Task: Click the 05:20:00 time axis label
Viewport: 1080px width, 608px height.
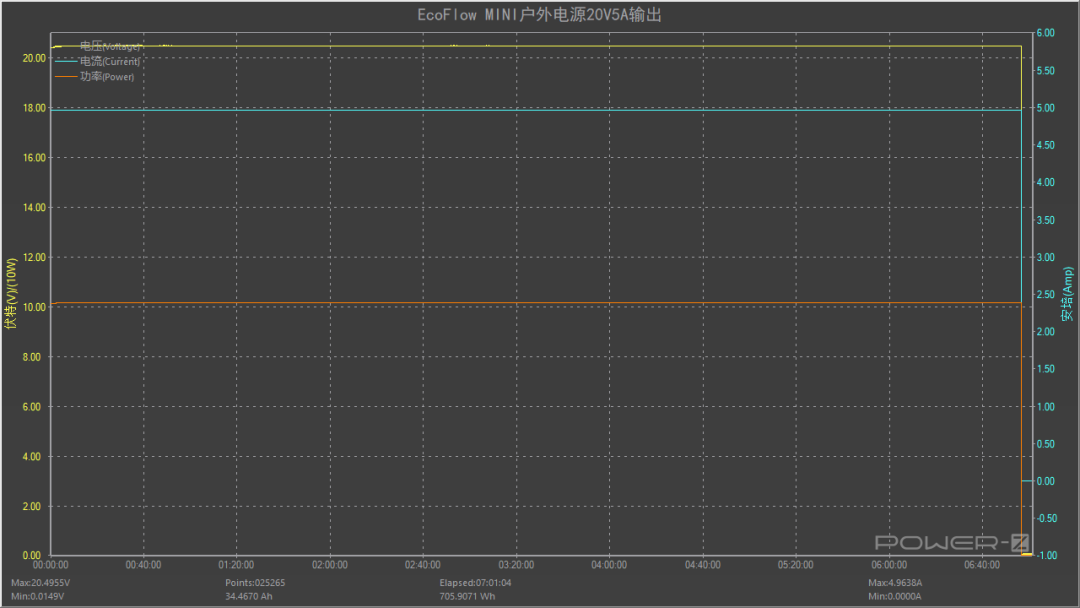Action: pos(796,565)
